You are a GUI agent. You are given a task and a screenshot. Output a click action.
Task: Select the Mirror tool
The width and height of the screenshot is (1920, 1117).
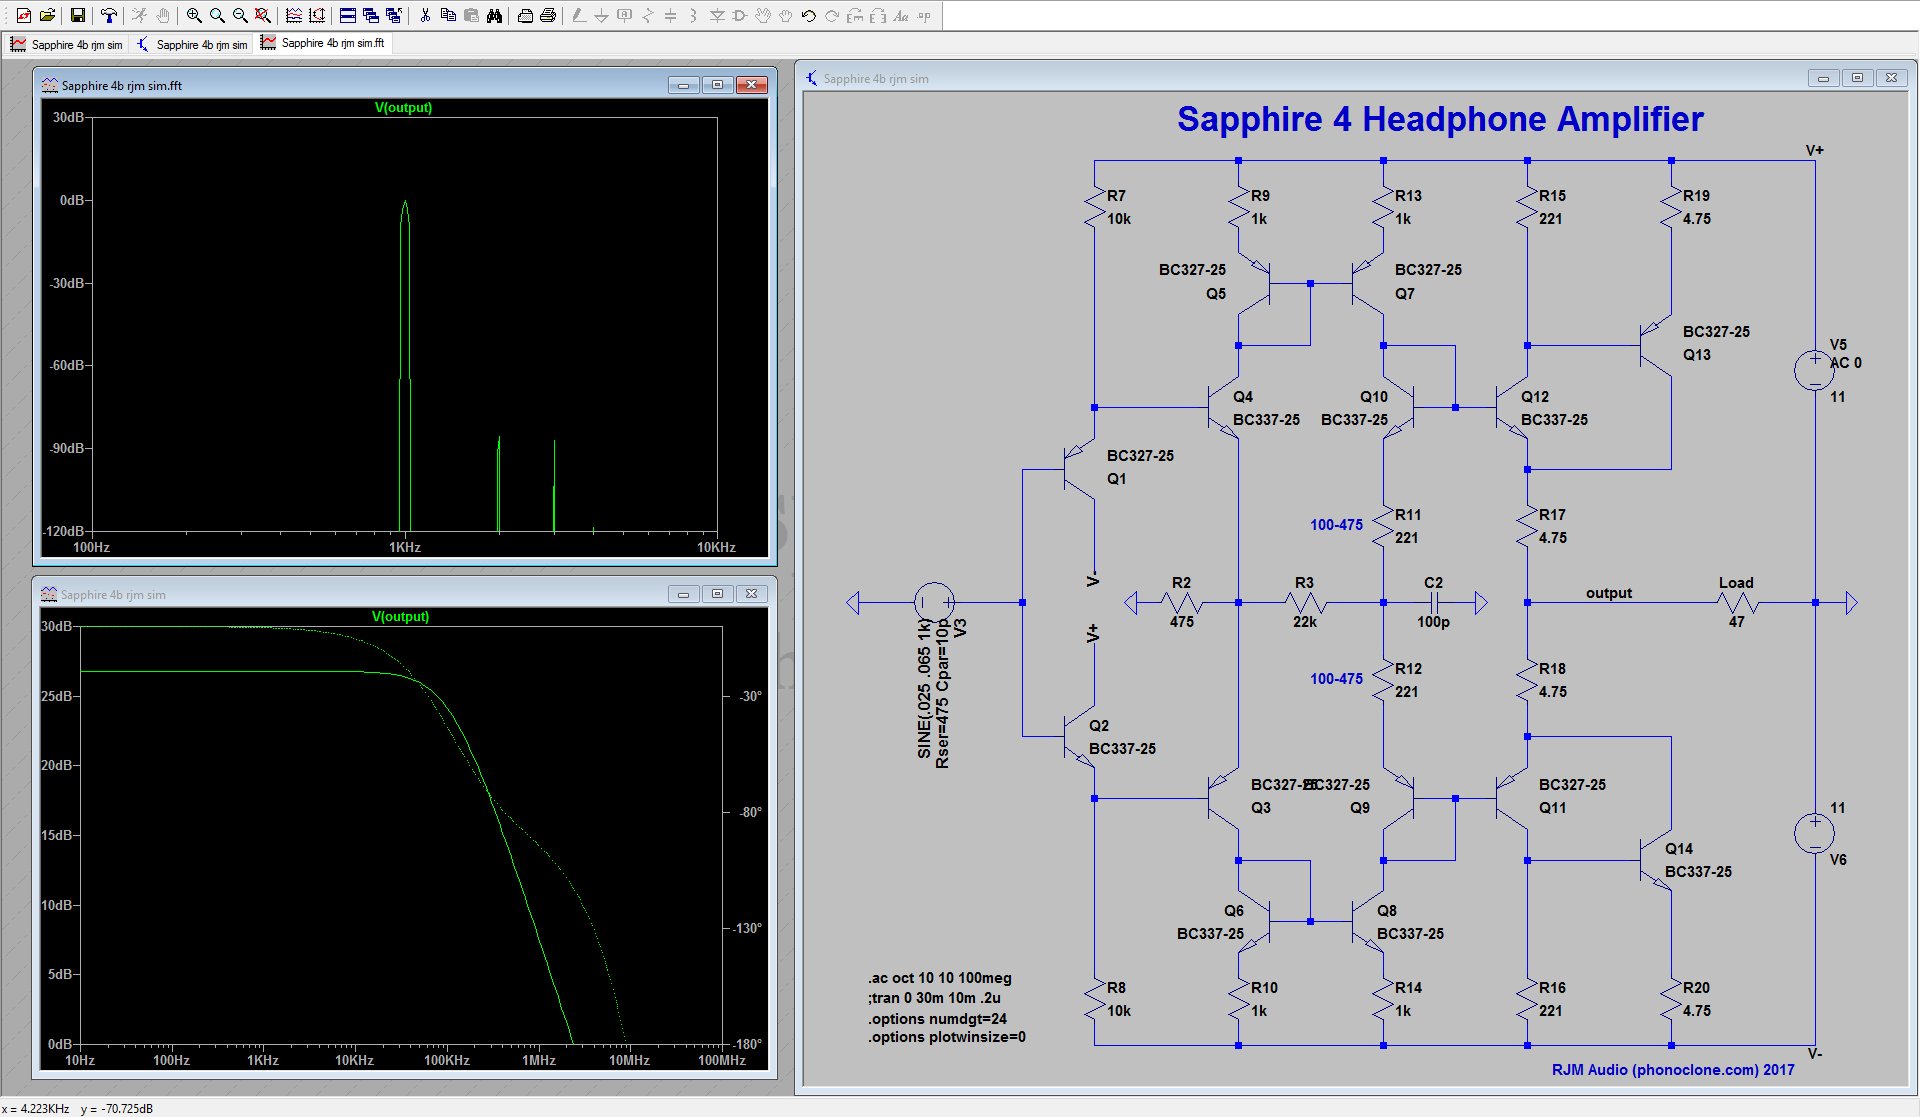pyautogui.click(x=878, y=15)
